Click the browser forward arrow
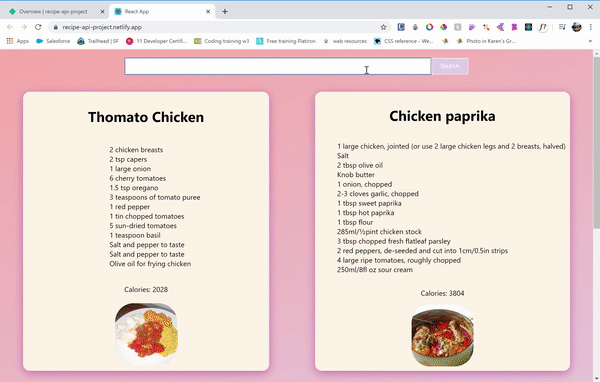The width and height of the screenshot is (600, 382). click(24, 27)
